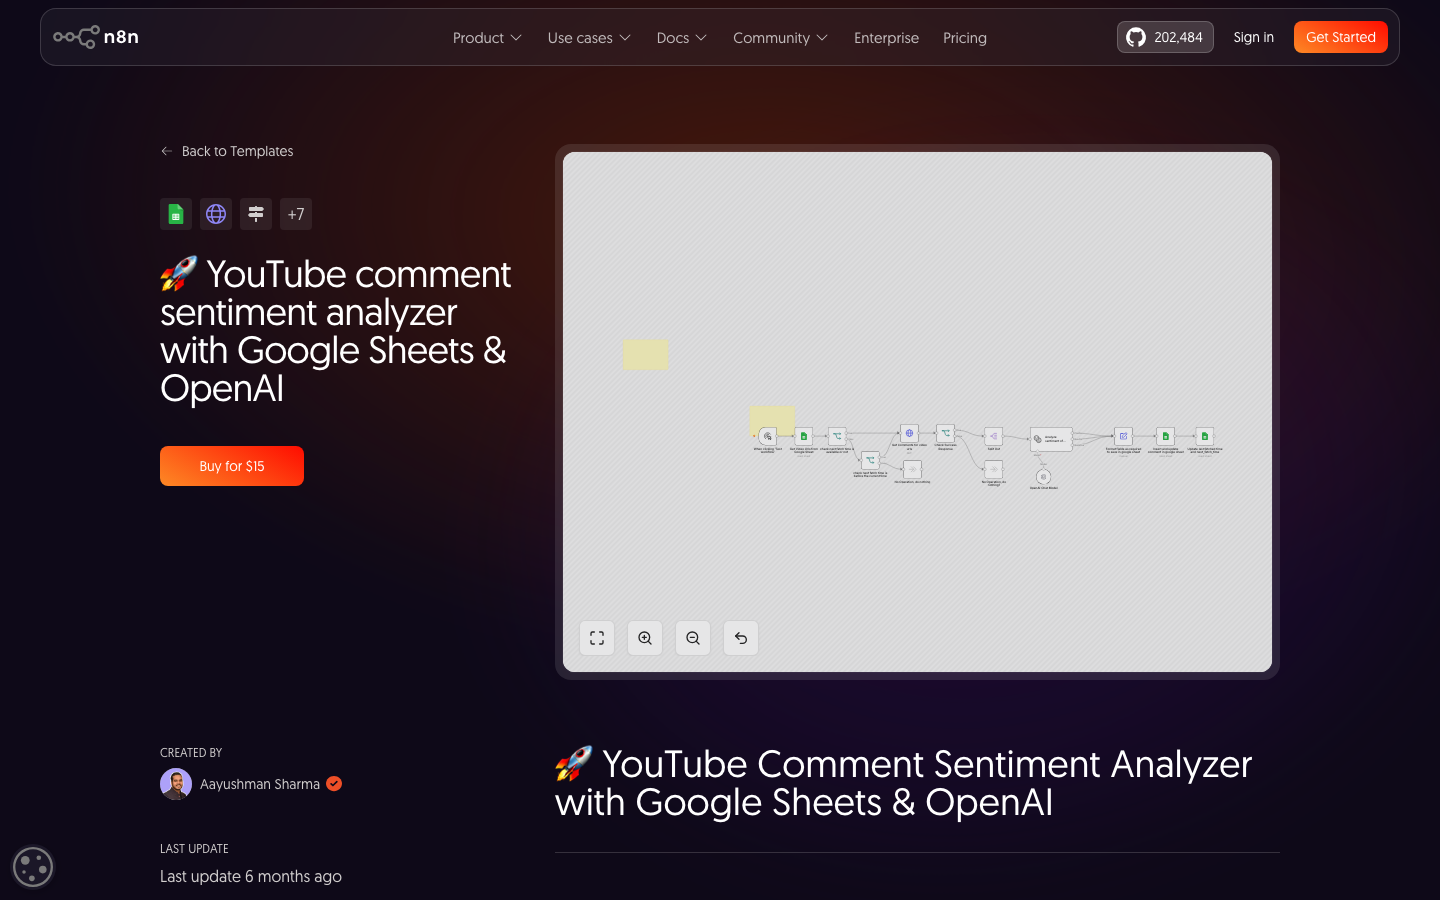Select the Insert/update comment Google Sheet node
This screenshot has width=1440, height=900.
coord(1165,437)
